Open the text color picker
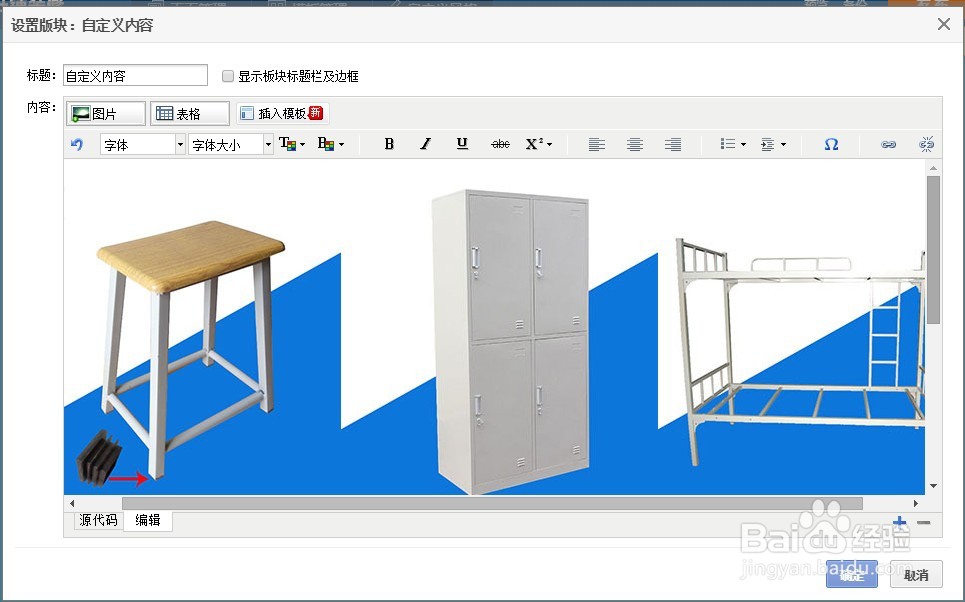The height and width of the screenshot is (602, 965). (x=287, y=144)
